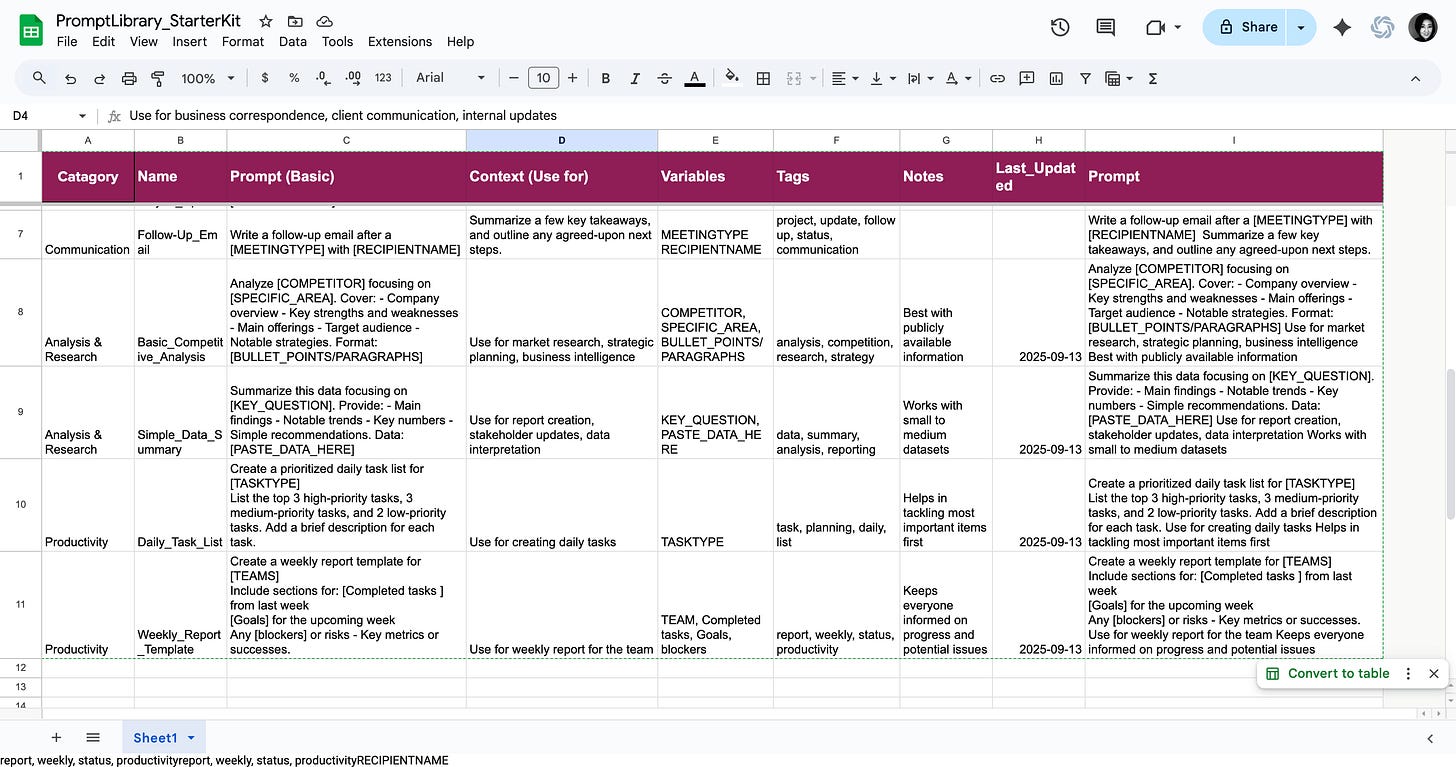Screen dimensions: 1456x767
Task: Open the text color picker
Action: pos(695,78)
